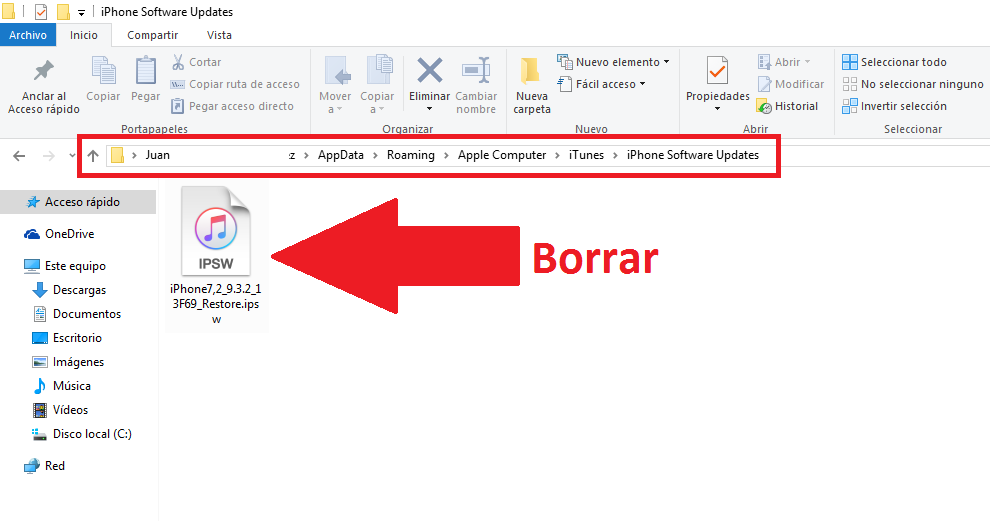The image size is (990, 521).
Task: Choose Copiar ruta de acceso
Action: [236, 84]
